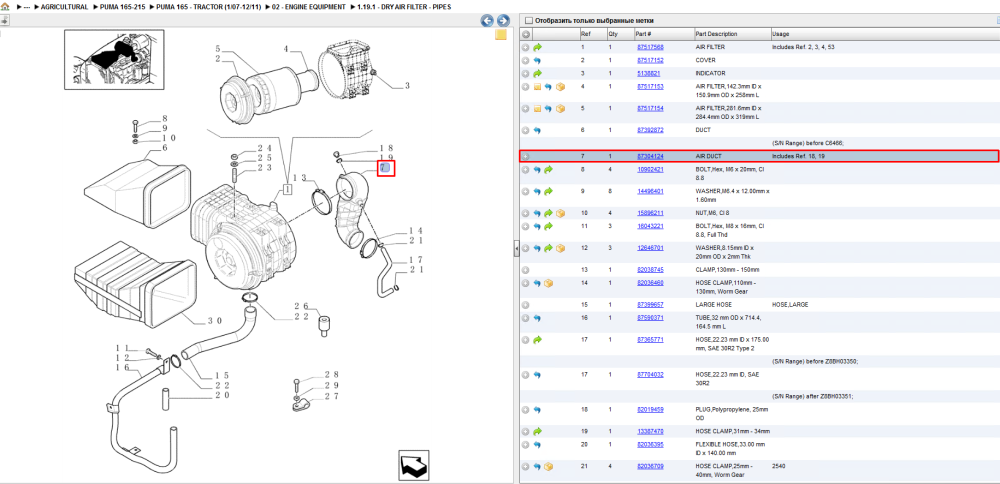Select all parts via header plus icon
Image resolution: width=1000 pixels, height=484 pixels.
point(526,34)
